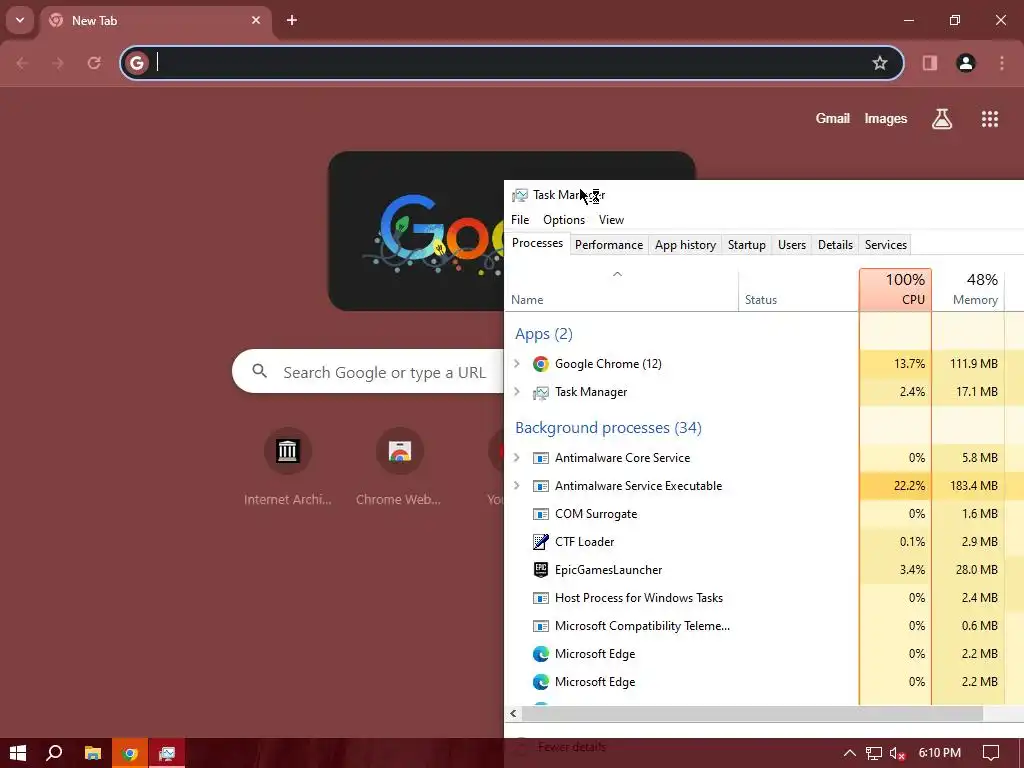Show hidden tray icons chevron

[850, 753]
